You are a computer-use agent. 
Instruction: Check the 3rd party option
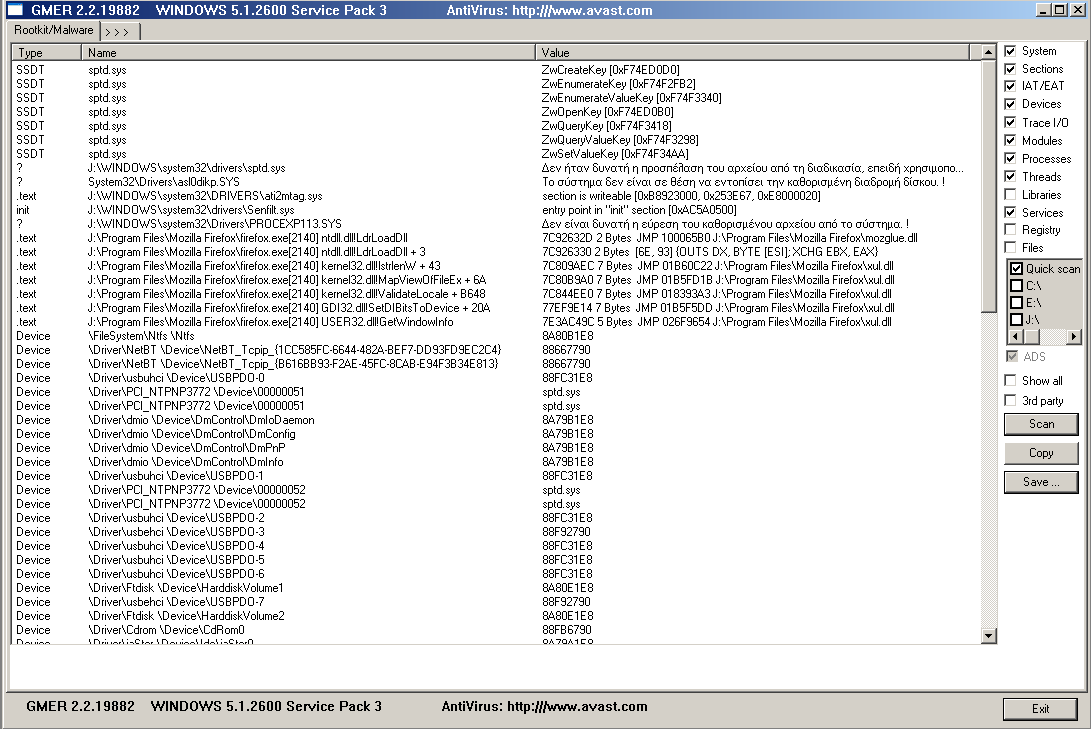point(1010,401)
